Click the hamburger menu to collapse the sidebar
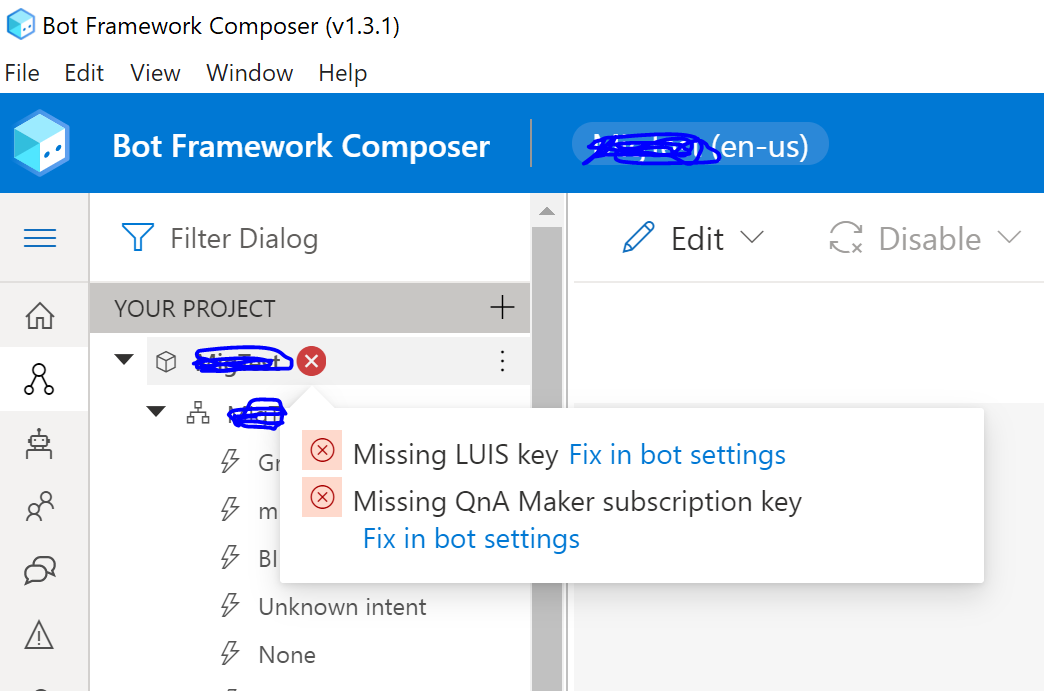Viewport: 1044px width, 691px height. [x=39, y=238]
